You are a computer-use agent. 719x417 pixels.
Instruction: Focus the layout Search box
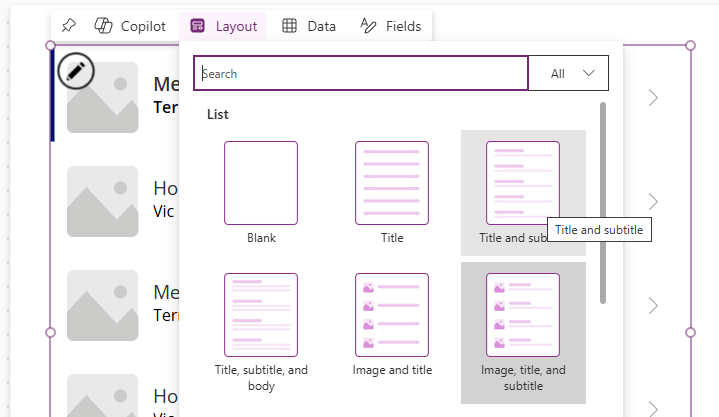pos(360,73)
